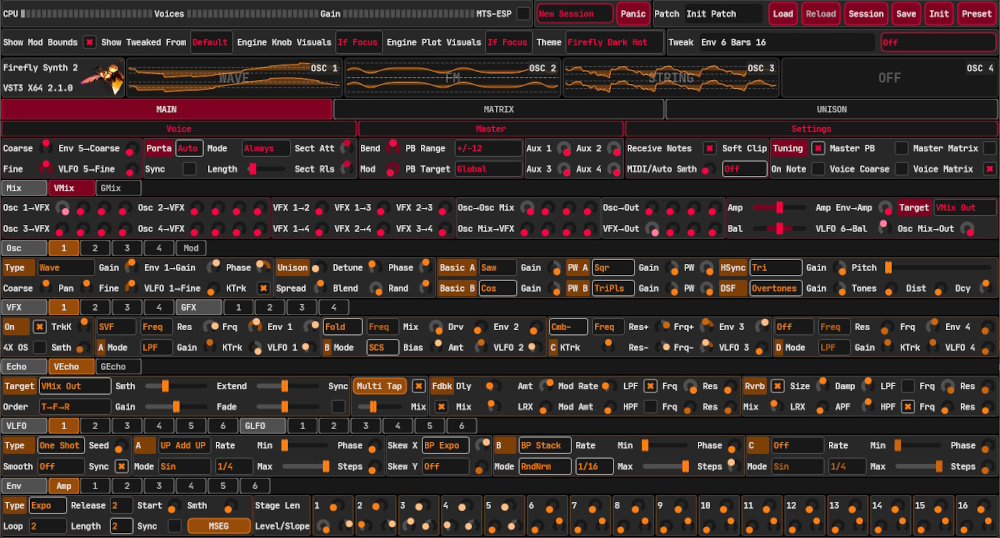Viewport: 1000px width, 538px height.
Task: Open the PB Target Global dropdown
Action: point(488,169)
